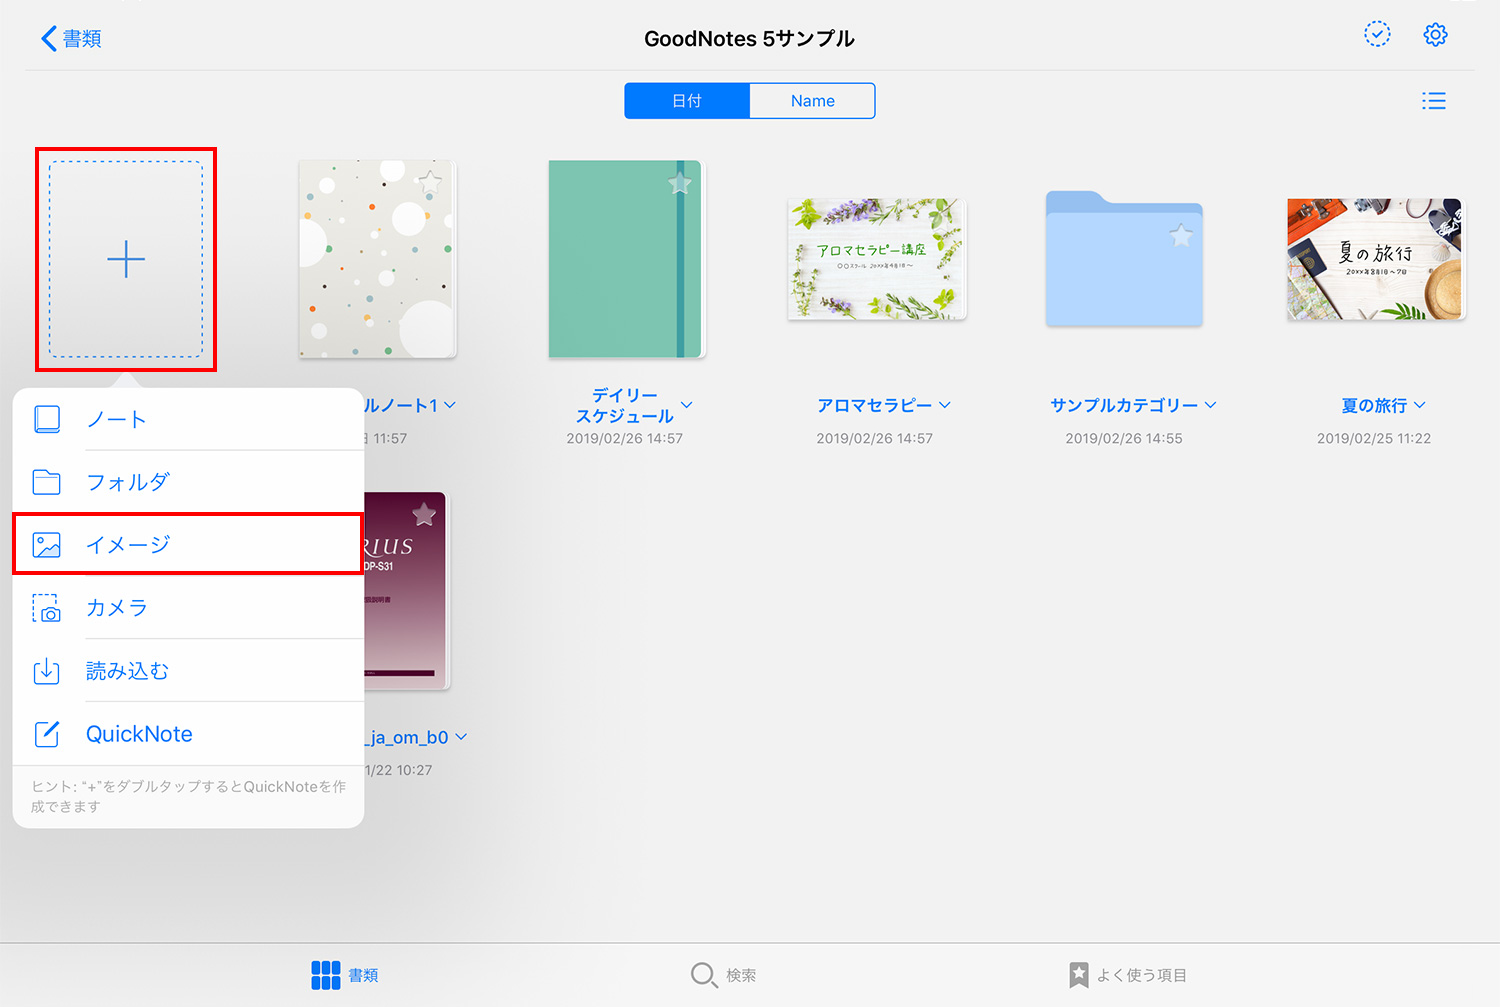Viewport: 1500px width, 1007px height.
Task: Open the 書類 grid icon in bottom bar
Action: (x=326, y=975)
